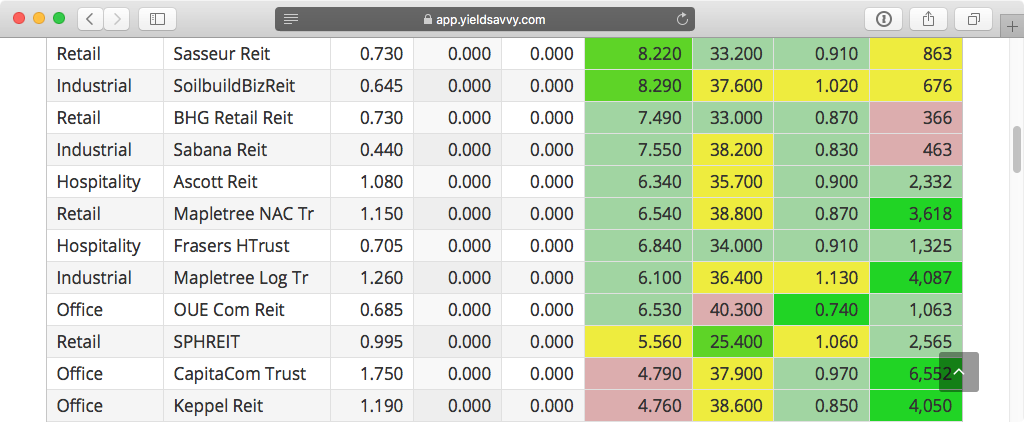
Task: Click the yellow 5.560 cell for SPHREIT
Action: click(x=637, y=342)
